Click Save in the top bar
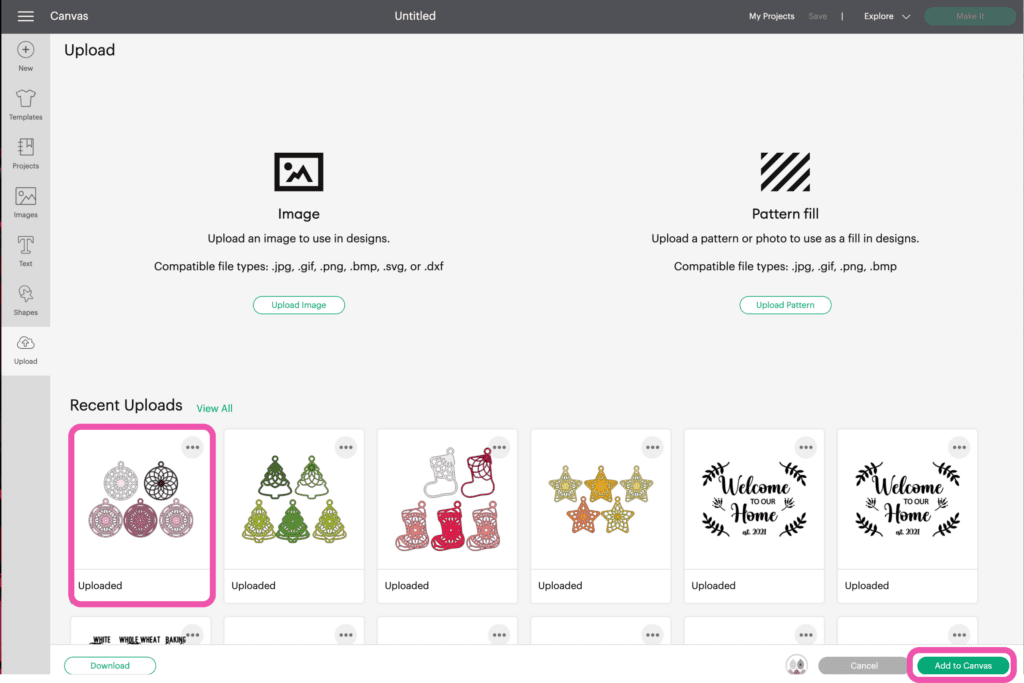Screen dimensions: 1024x683 coord(818,16)
